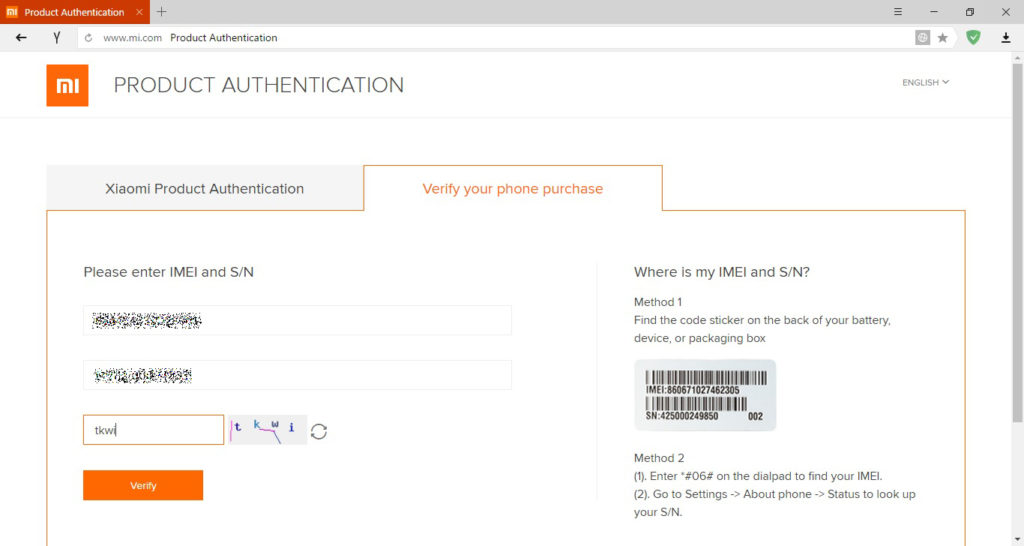
Task: Reload the page with the address bar refresh icon
Action: click(89, 38)
